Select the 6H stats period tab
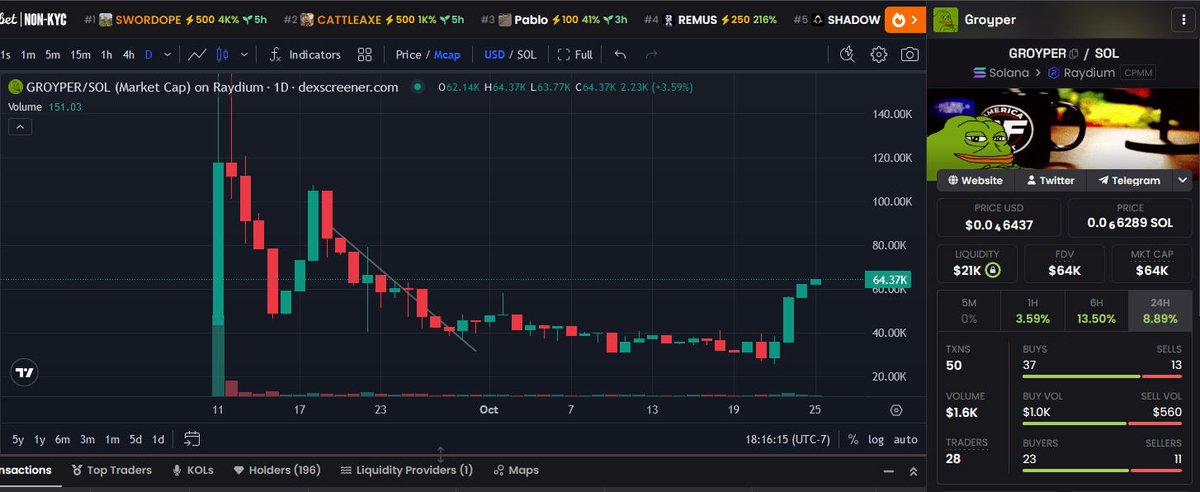 tap(1095, 310)
